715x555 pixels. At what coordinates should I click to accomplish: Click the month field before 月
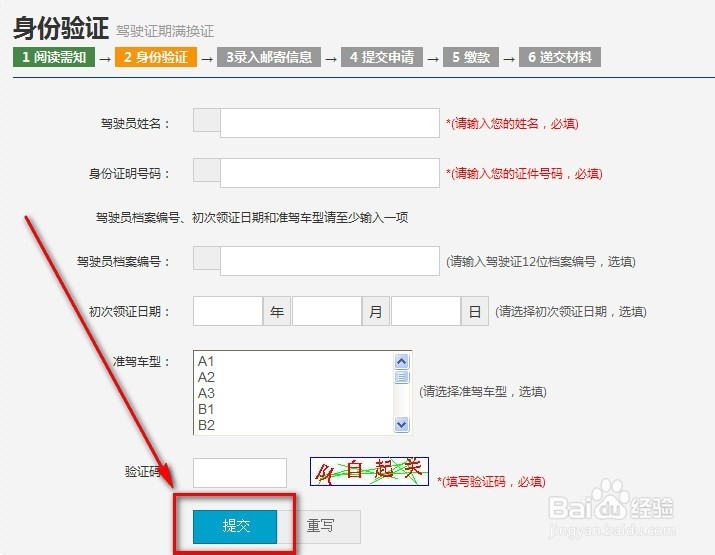[327, 311]
